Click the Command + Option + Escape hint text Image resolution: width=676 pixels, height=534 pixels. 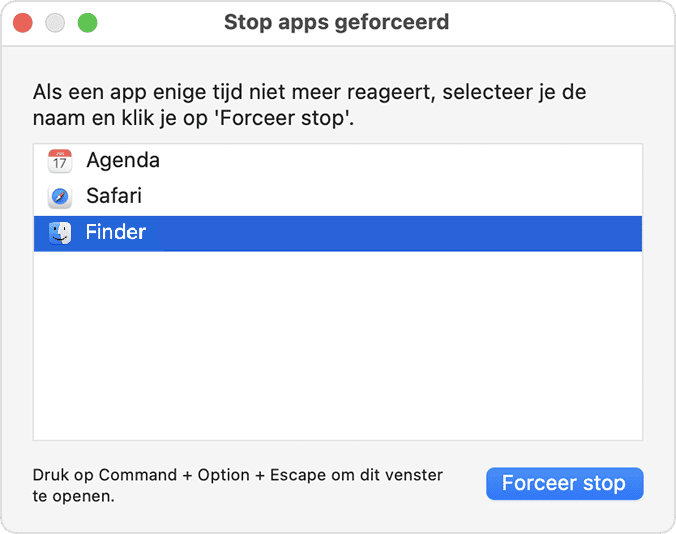(x=237, y=475)
